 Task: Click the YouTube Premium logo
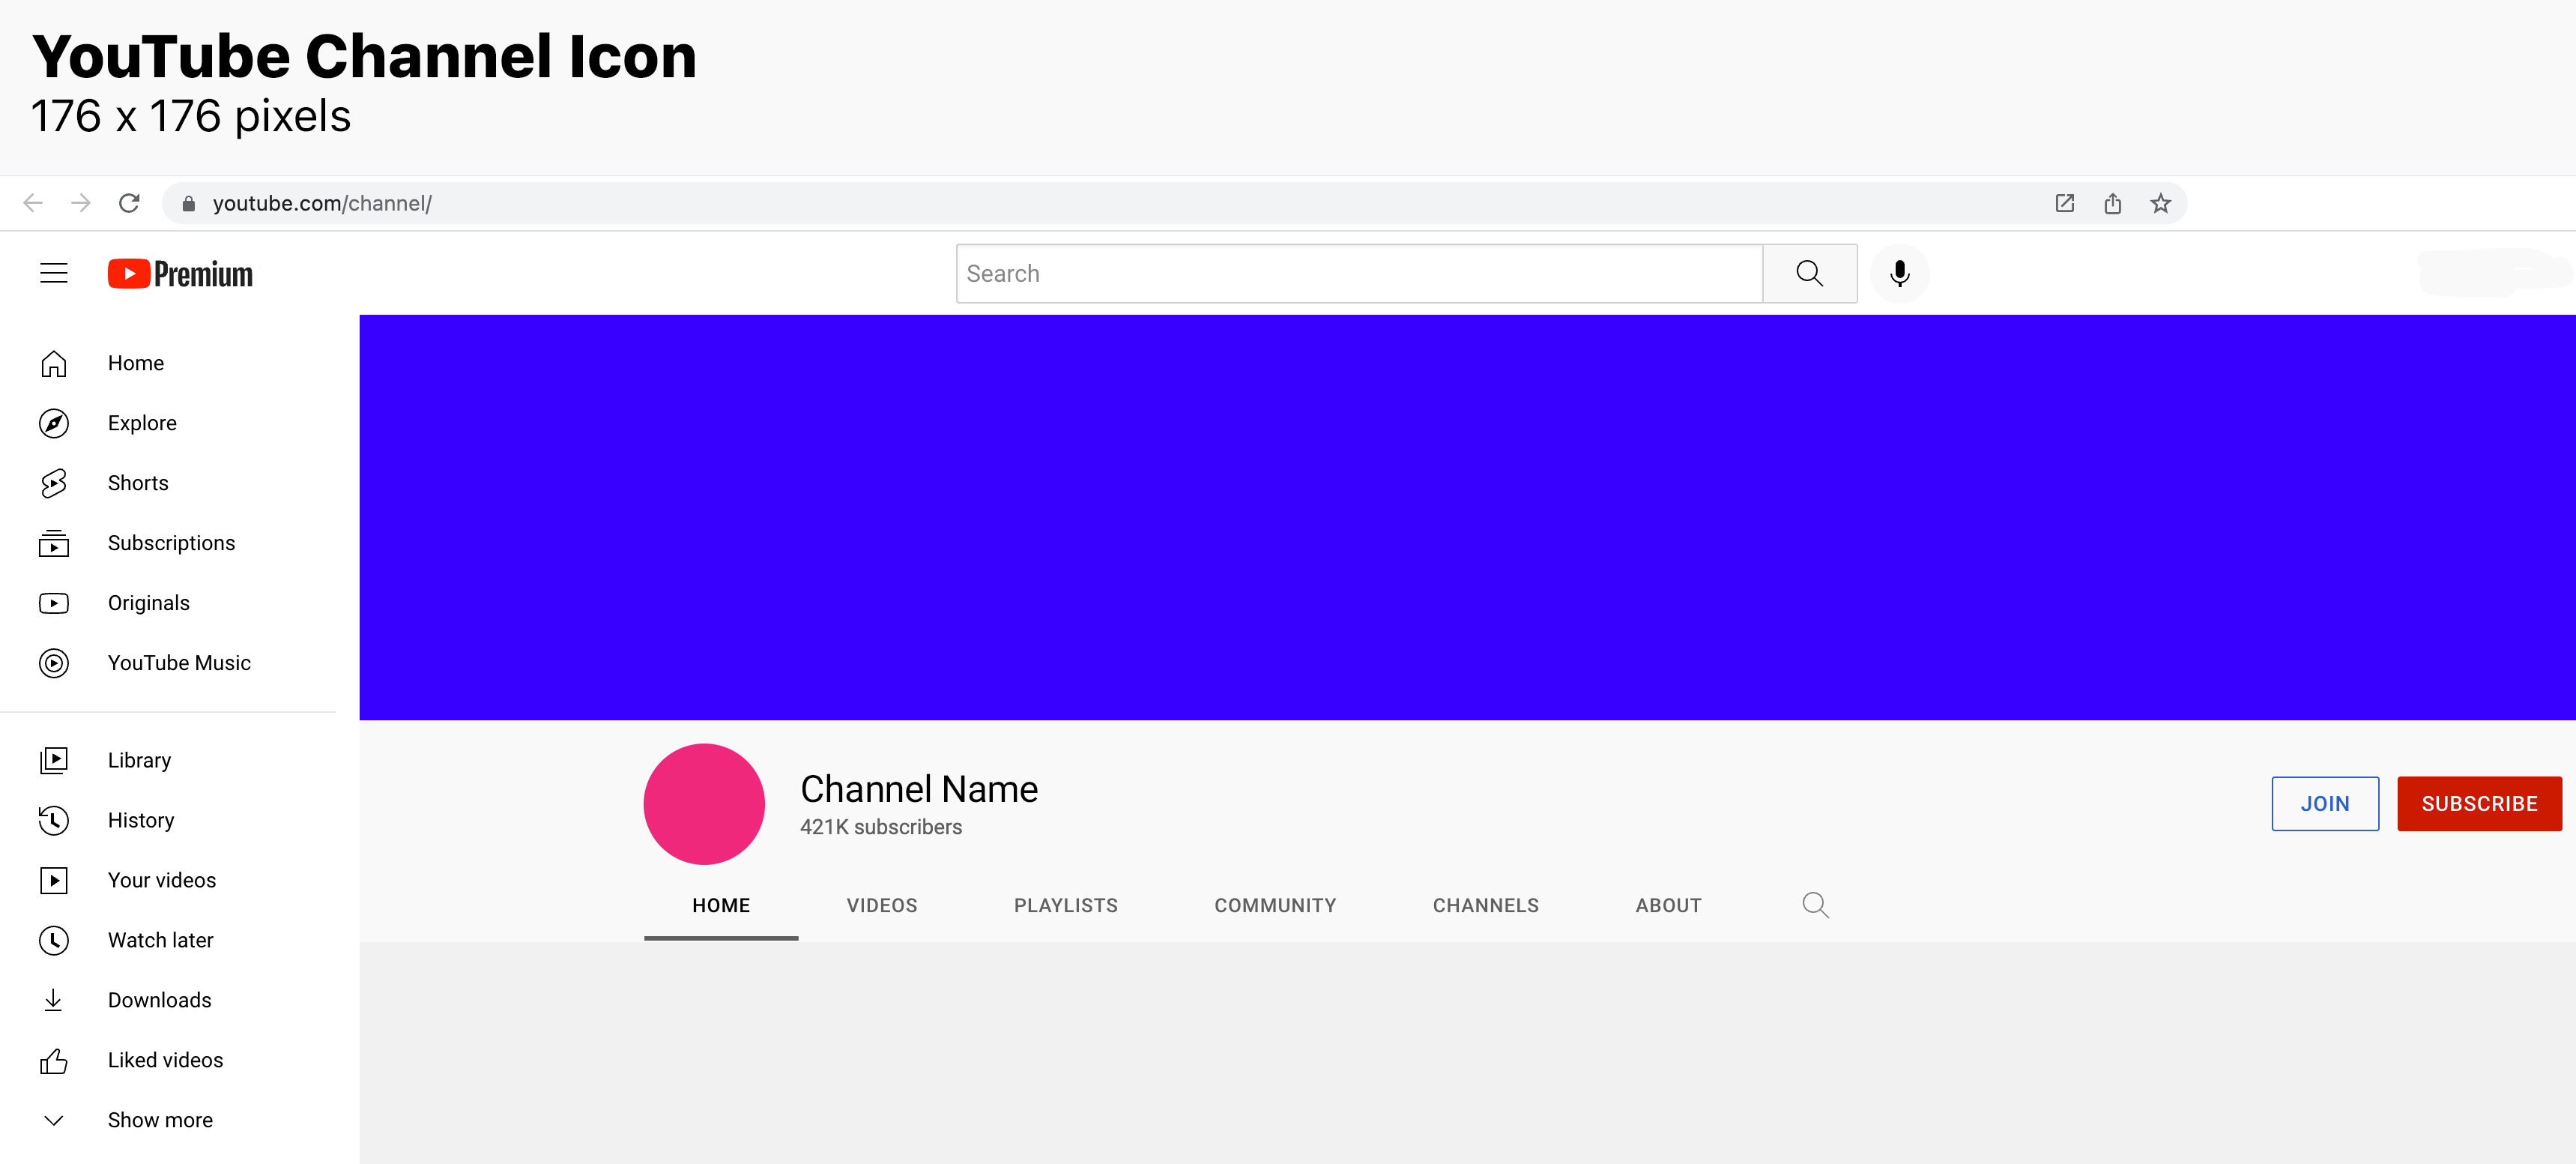click(x=178, y=273)
